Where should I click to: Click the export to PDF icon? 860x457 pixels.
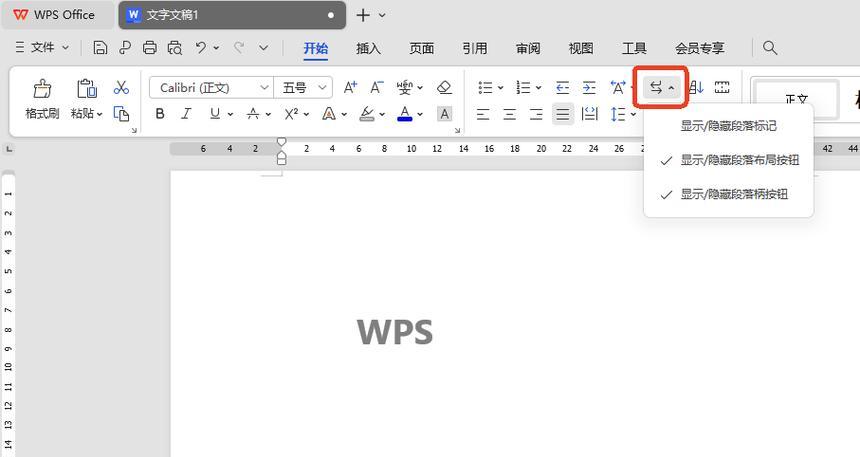point(125,48)
